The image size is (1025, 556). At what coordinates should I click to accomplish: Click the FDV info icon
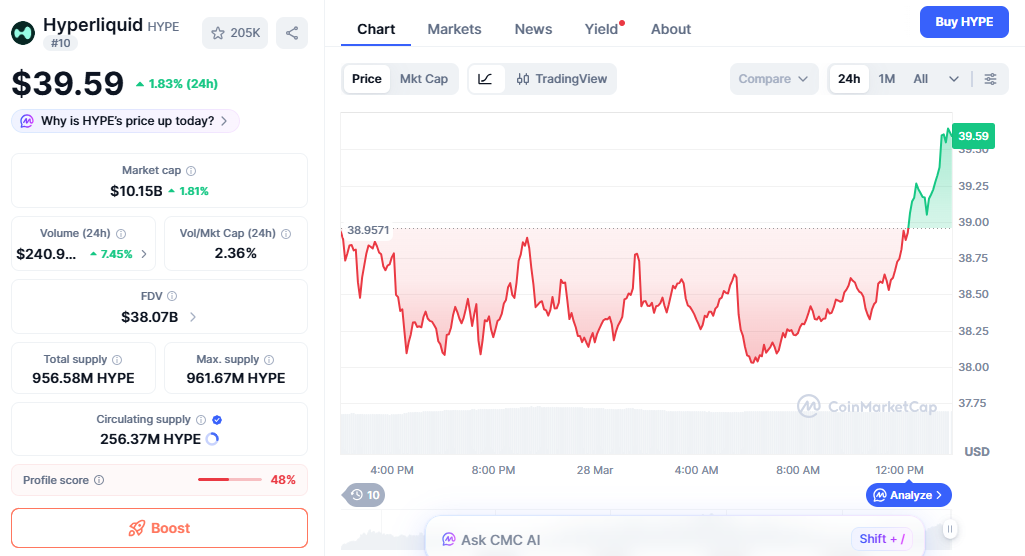(172, 296)
